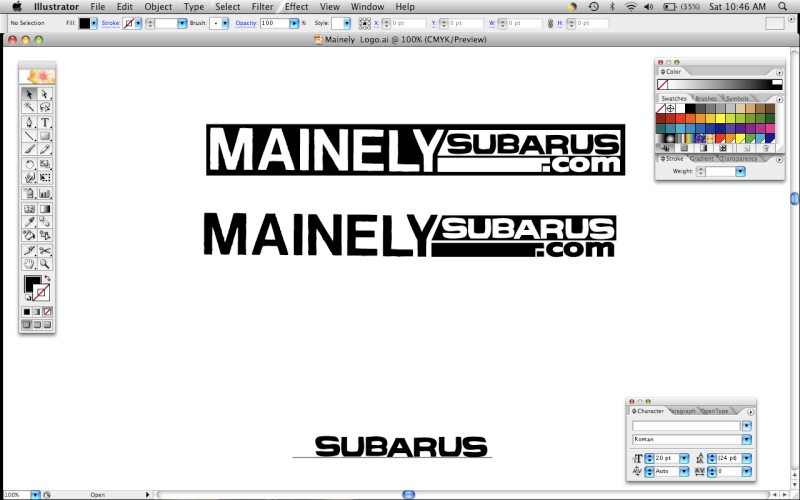800x500 pixels.
Task: Set paint mode to None in toolbox
Action: pyautogui.click(x=47, y=312)
